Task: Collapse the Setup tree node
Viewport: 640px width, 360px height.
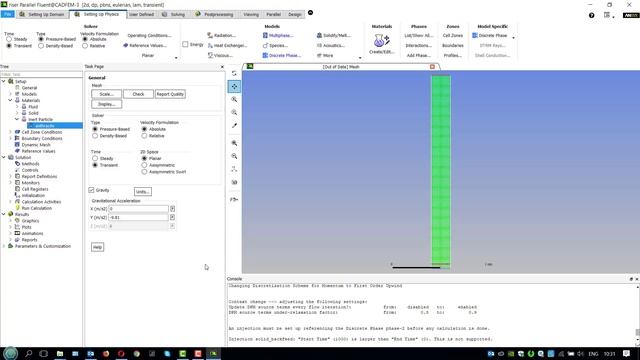Action: tap(4, 82)
